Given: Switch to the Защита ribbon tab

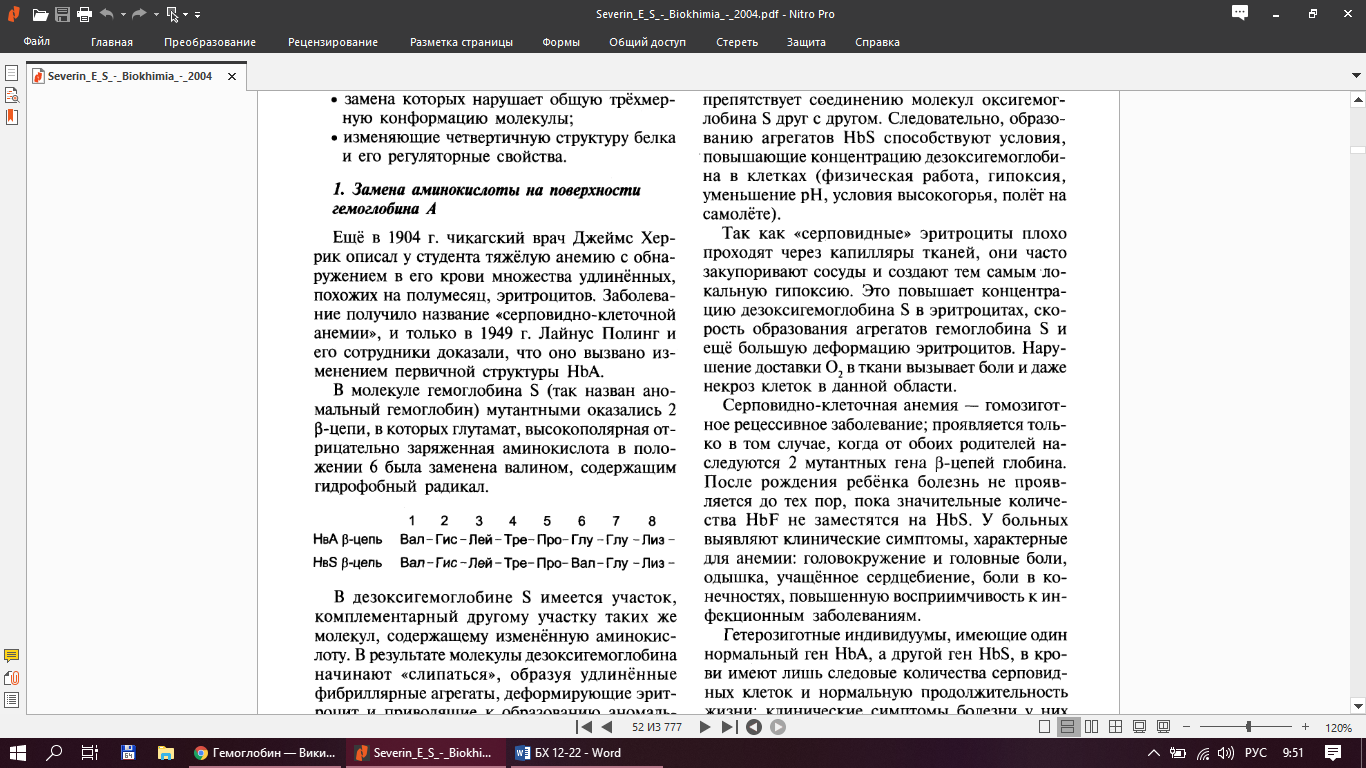Looking at the screenshot, I should coord(806,42).
